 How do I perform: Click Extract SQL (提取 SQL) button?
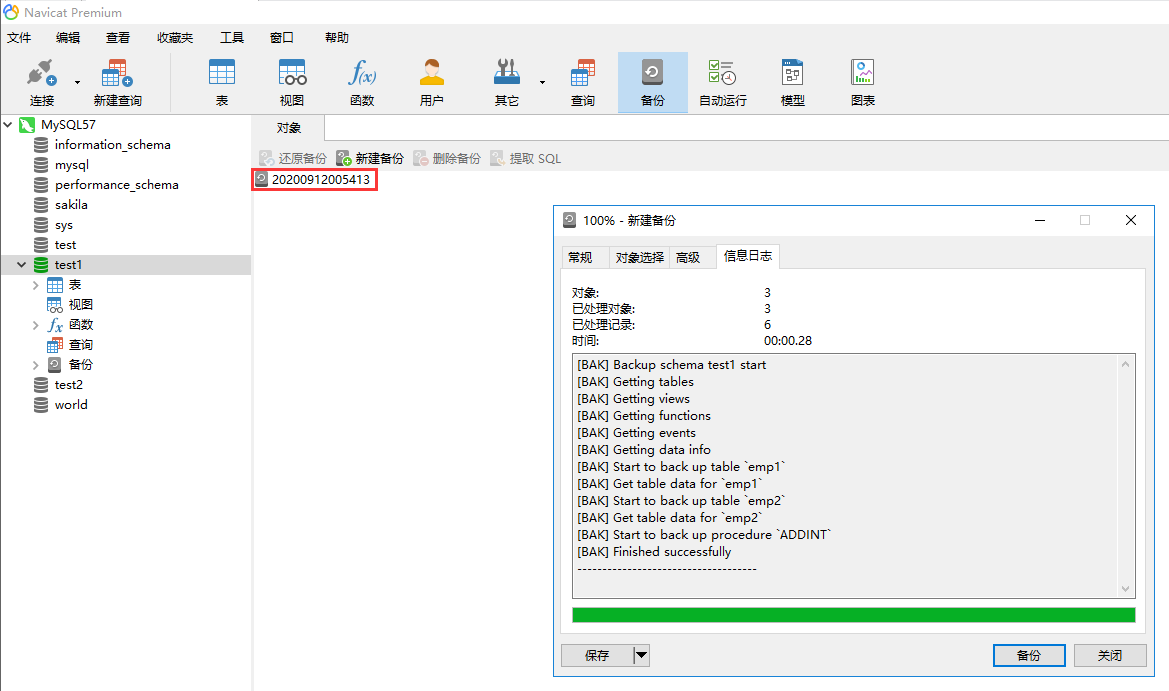[x=526, y=158]
